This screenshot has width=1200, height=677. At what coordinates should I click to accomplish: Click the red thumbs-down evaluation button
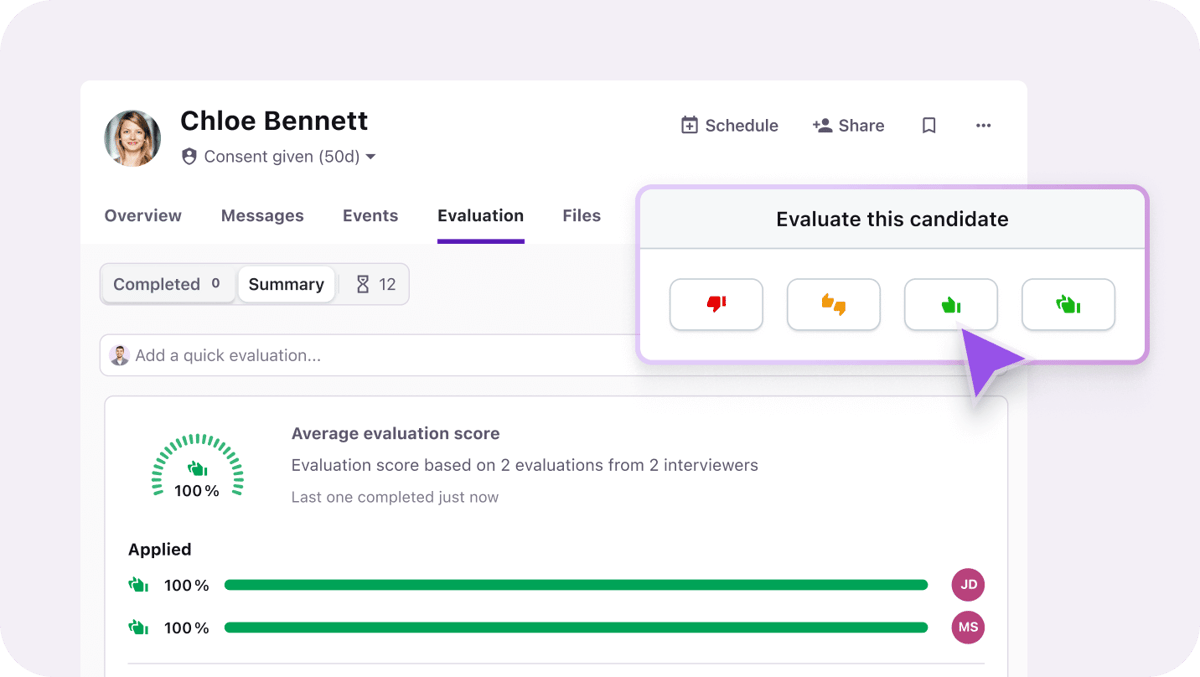716,304
